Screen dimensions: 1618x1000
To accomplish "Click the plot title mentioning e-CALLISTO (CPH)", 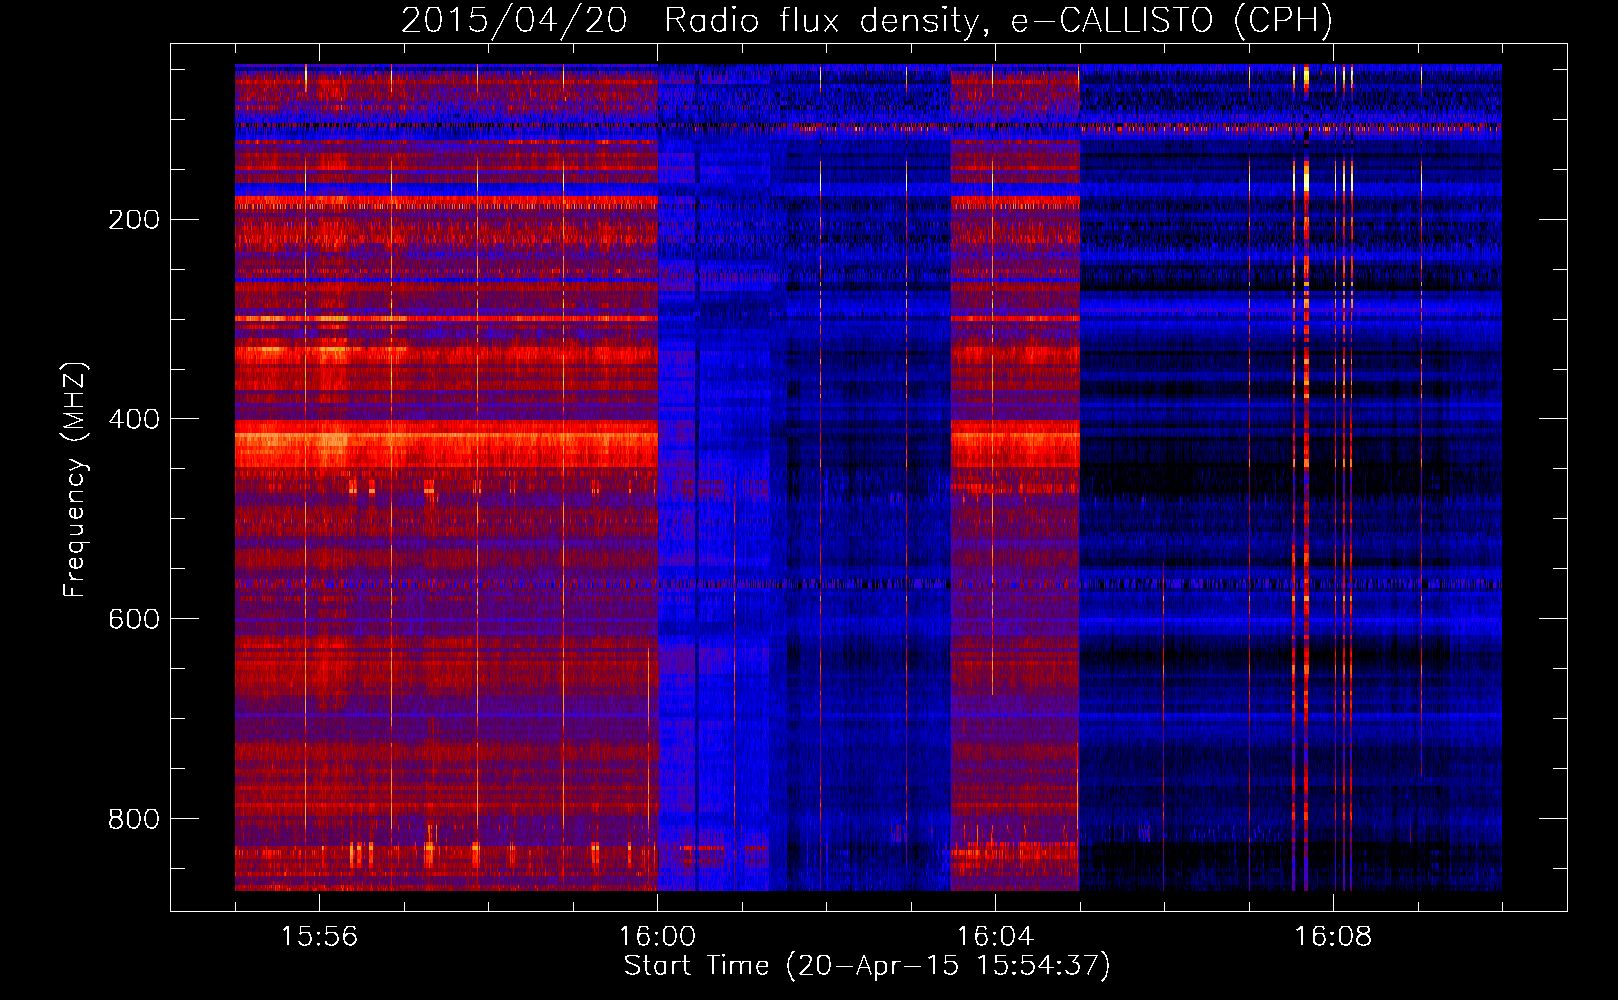I will (867, 20).
